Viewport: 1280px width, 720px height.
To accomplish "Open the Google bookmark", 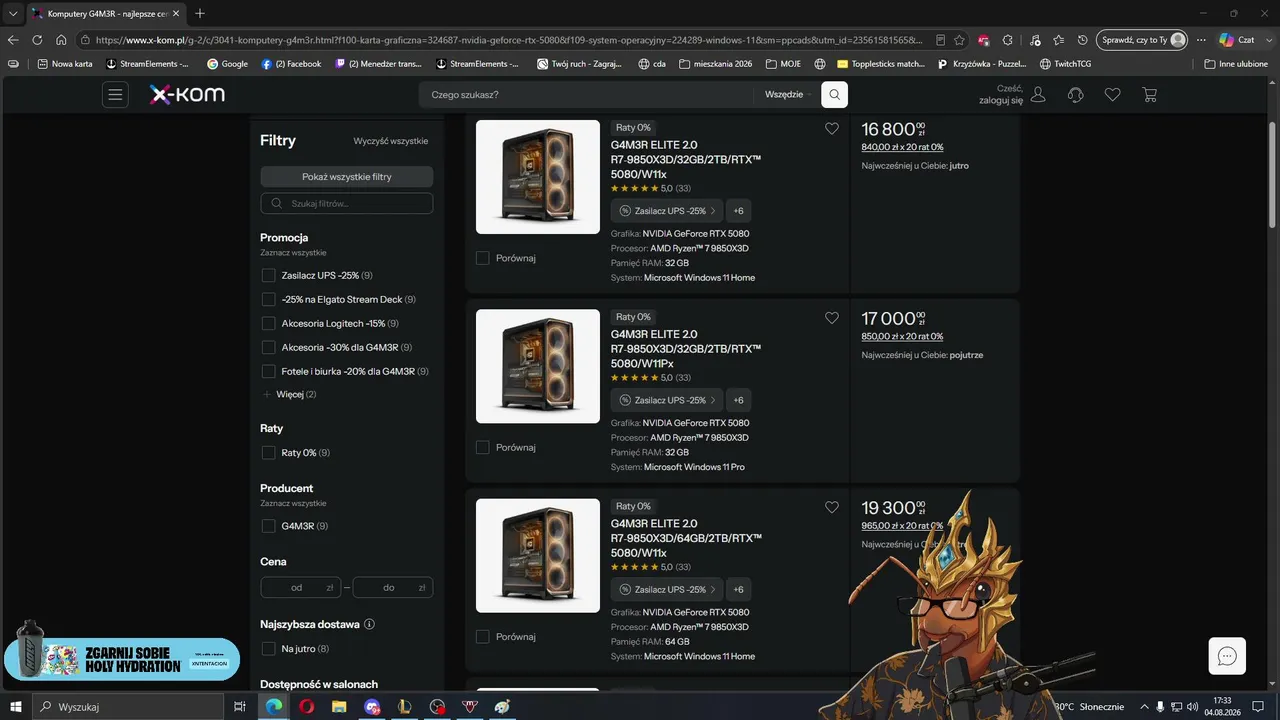I will pyautogui.click(x=227, y=64).
